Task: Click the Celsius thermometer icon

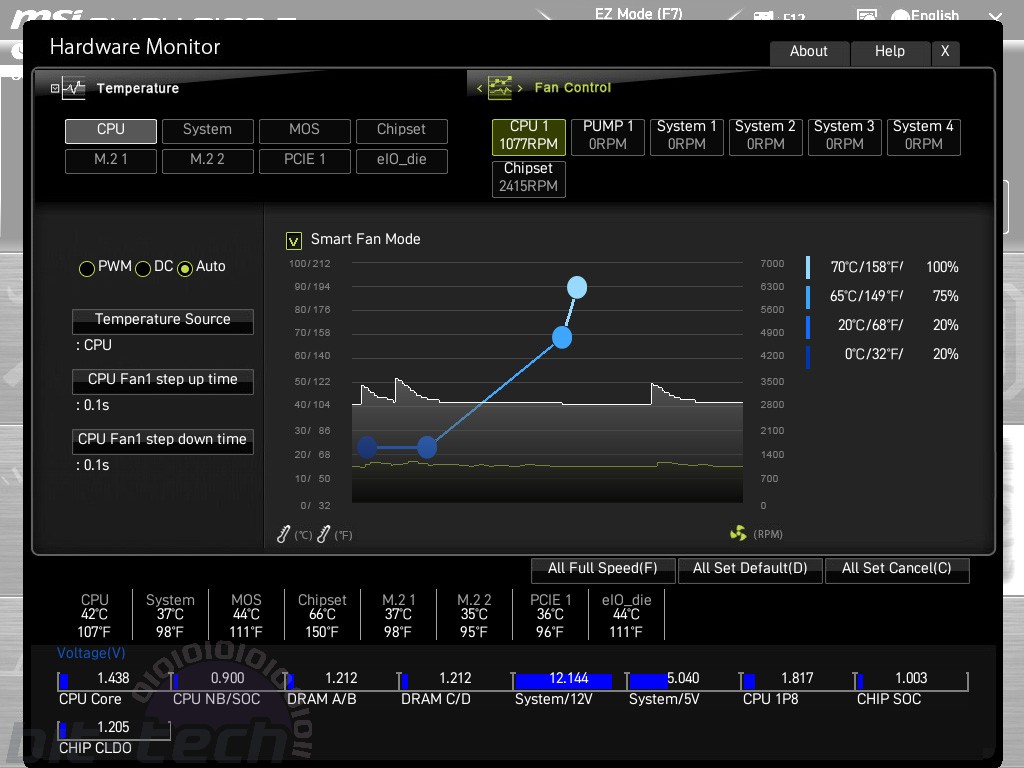Action: [283, 534]
